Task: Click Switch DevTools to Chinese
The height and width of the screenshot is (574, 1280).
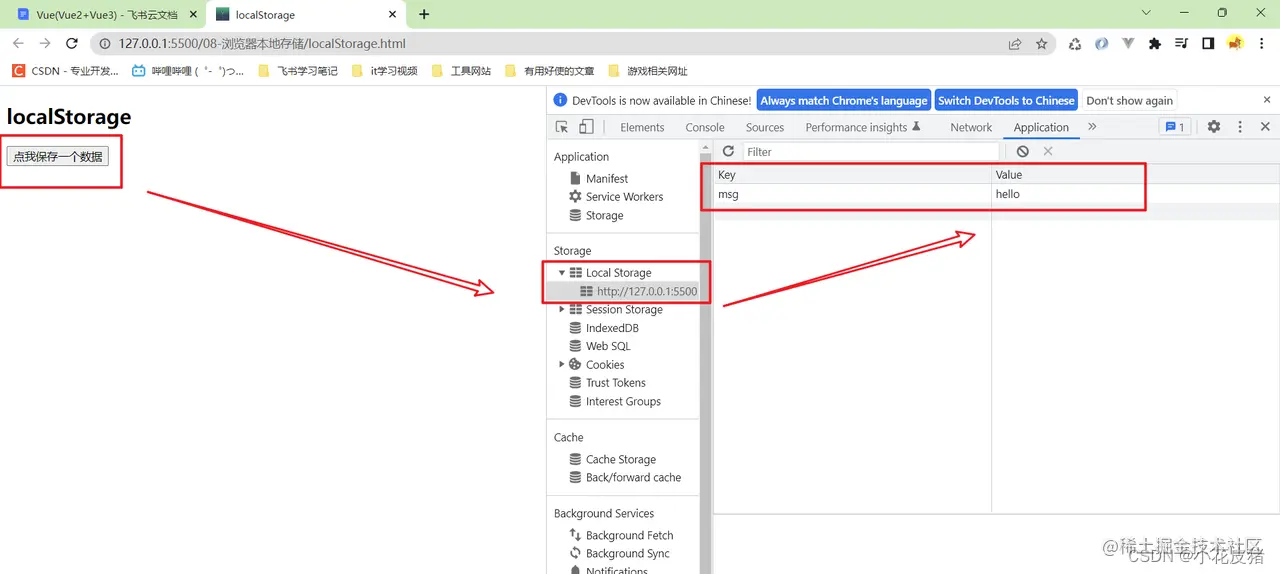Action: tap(1006, 100)
